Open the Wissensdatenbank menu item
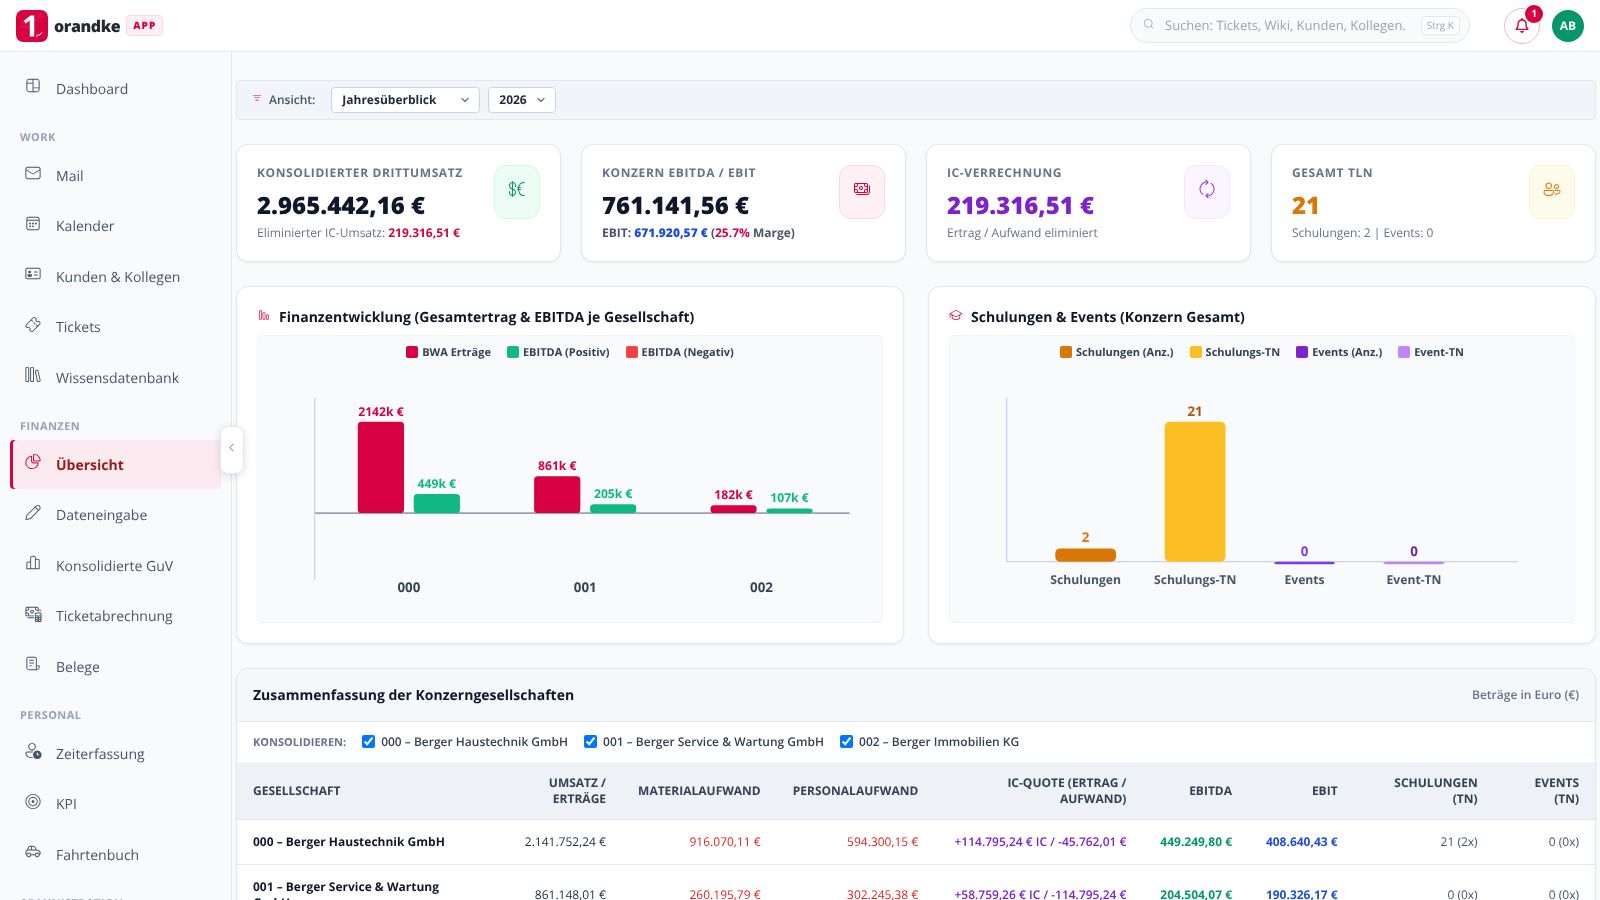The height and width of the screenshot is (900, 1600). (116, 378)
